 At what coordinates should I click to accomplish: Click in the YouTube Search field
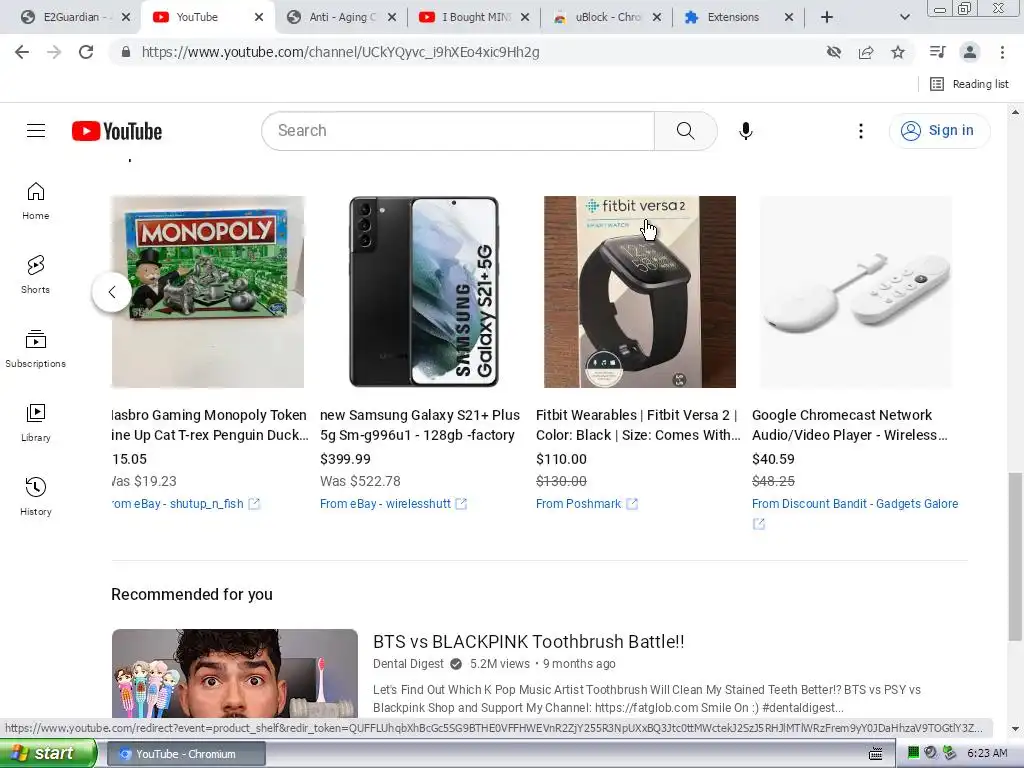tap(457, 131)
